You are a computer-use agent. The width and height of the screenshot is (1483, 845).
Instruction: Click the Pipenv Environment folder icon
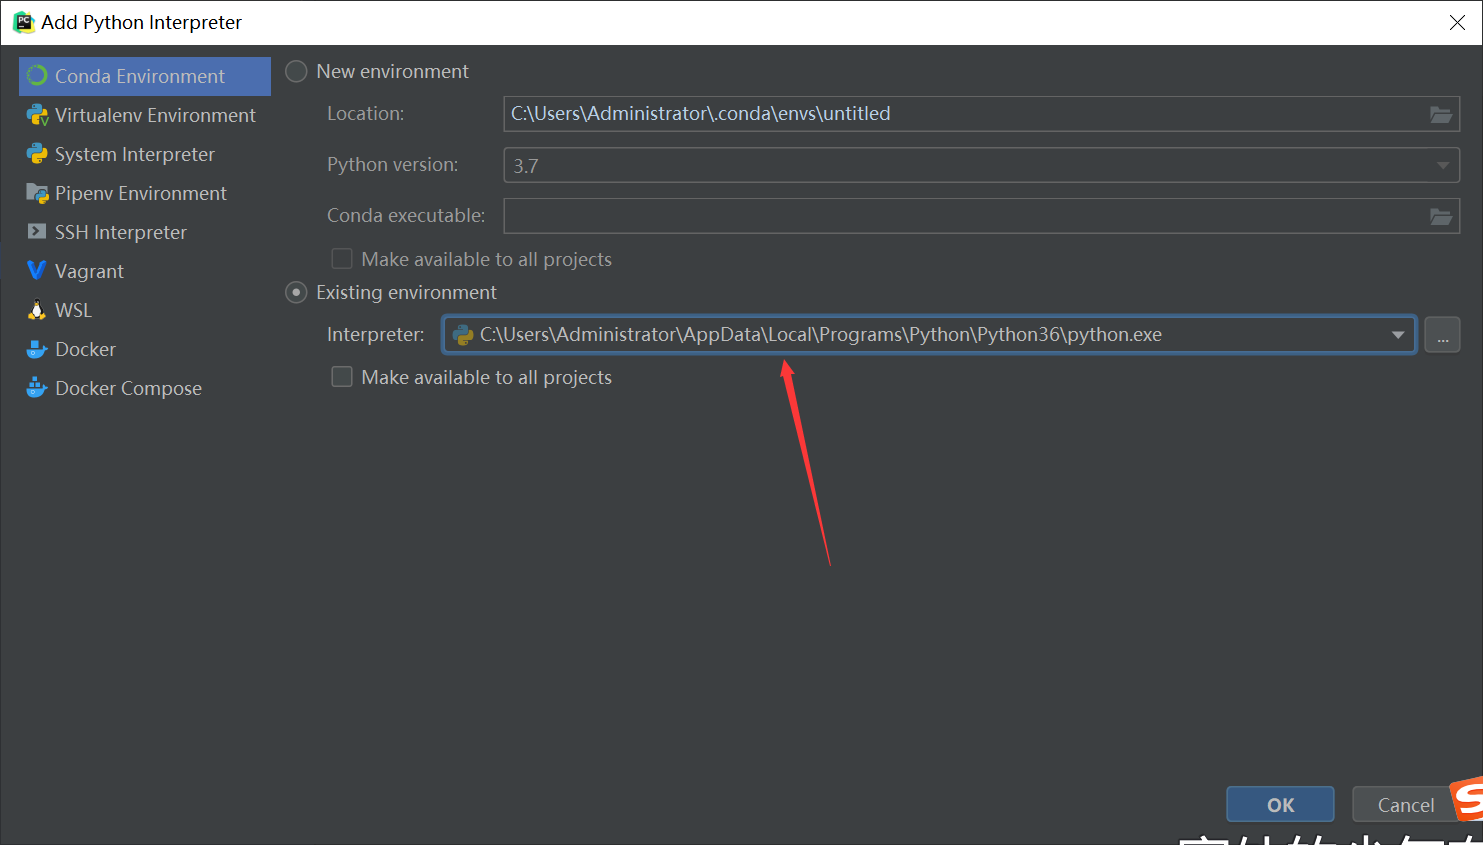click(x=37, y=193)
